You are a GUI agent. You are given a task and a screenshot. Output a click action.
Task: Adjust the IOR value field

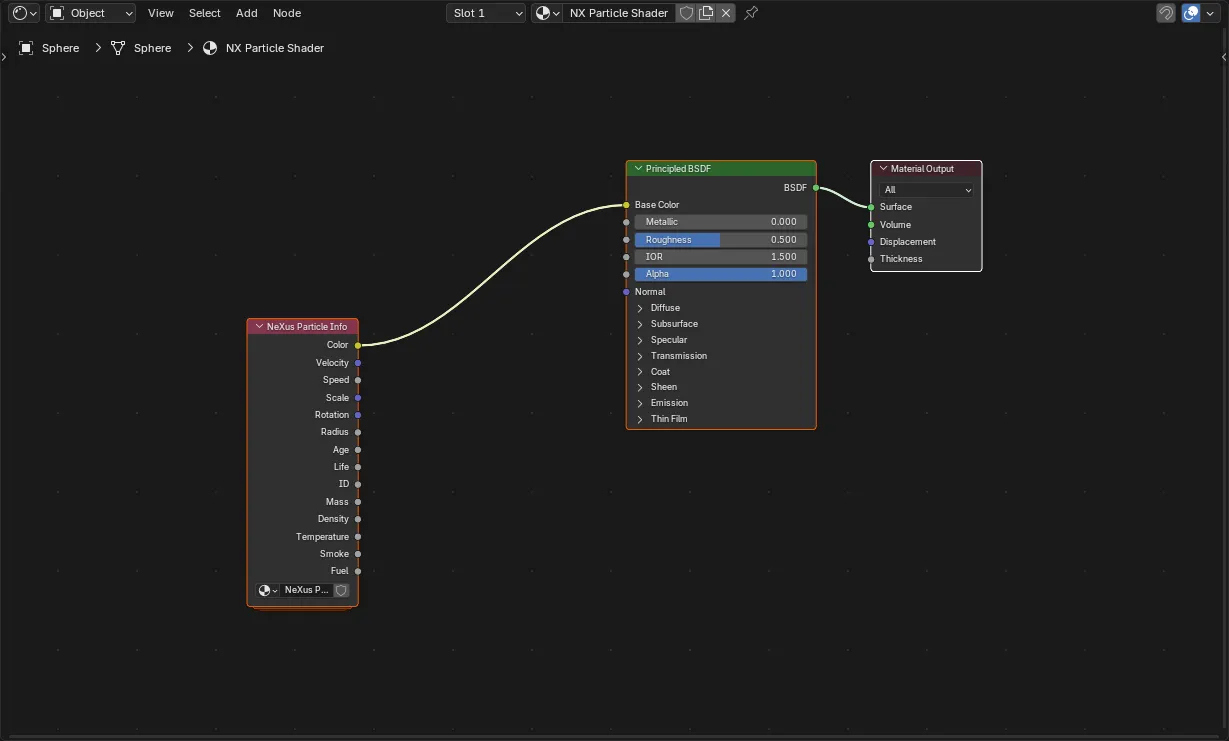point(720,257)
